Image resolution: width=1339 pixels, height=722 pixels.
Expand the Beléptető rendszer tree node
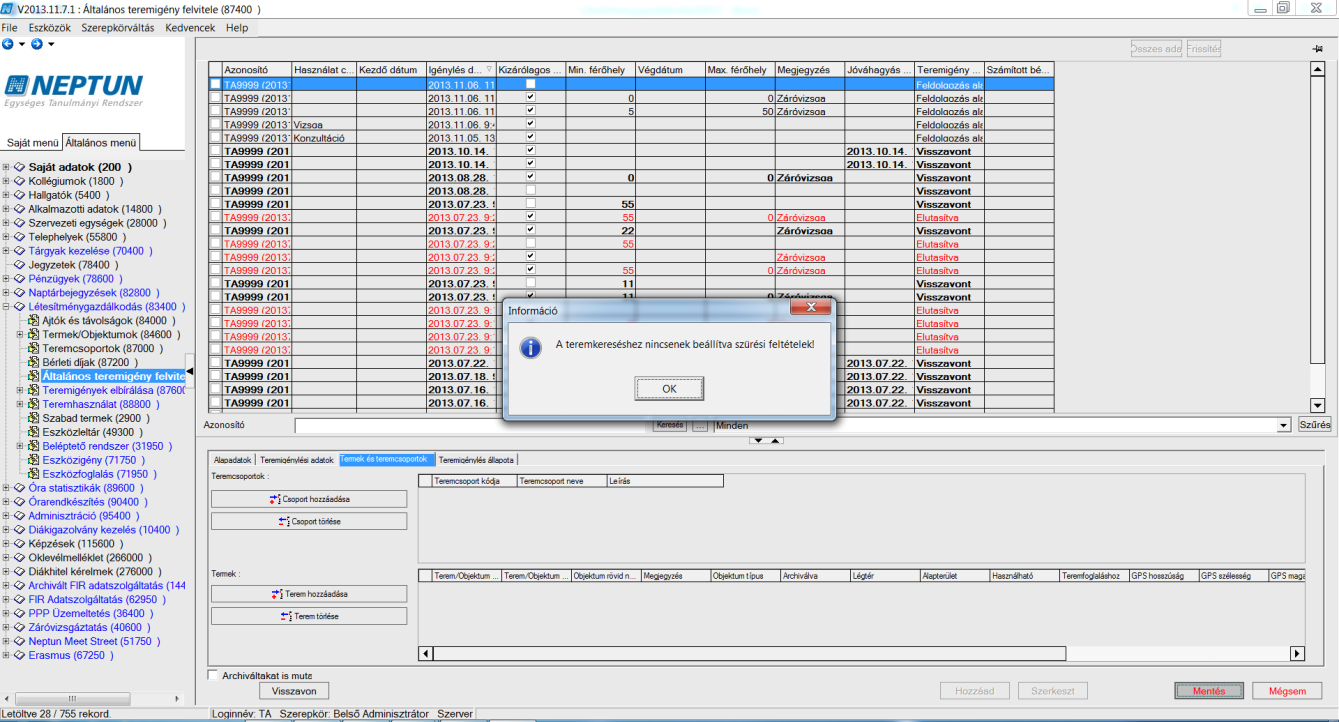point(21,446)
